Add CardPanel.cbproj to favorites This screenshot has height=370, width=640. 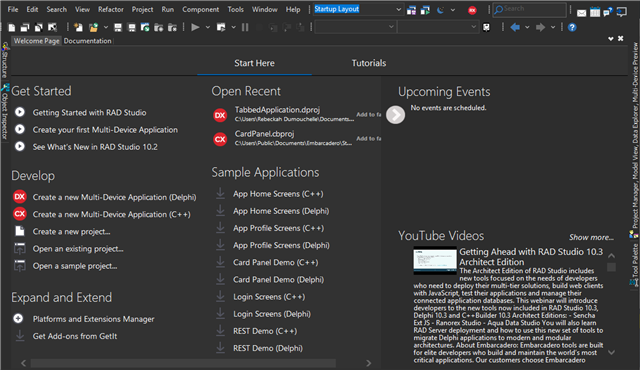369,139
